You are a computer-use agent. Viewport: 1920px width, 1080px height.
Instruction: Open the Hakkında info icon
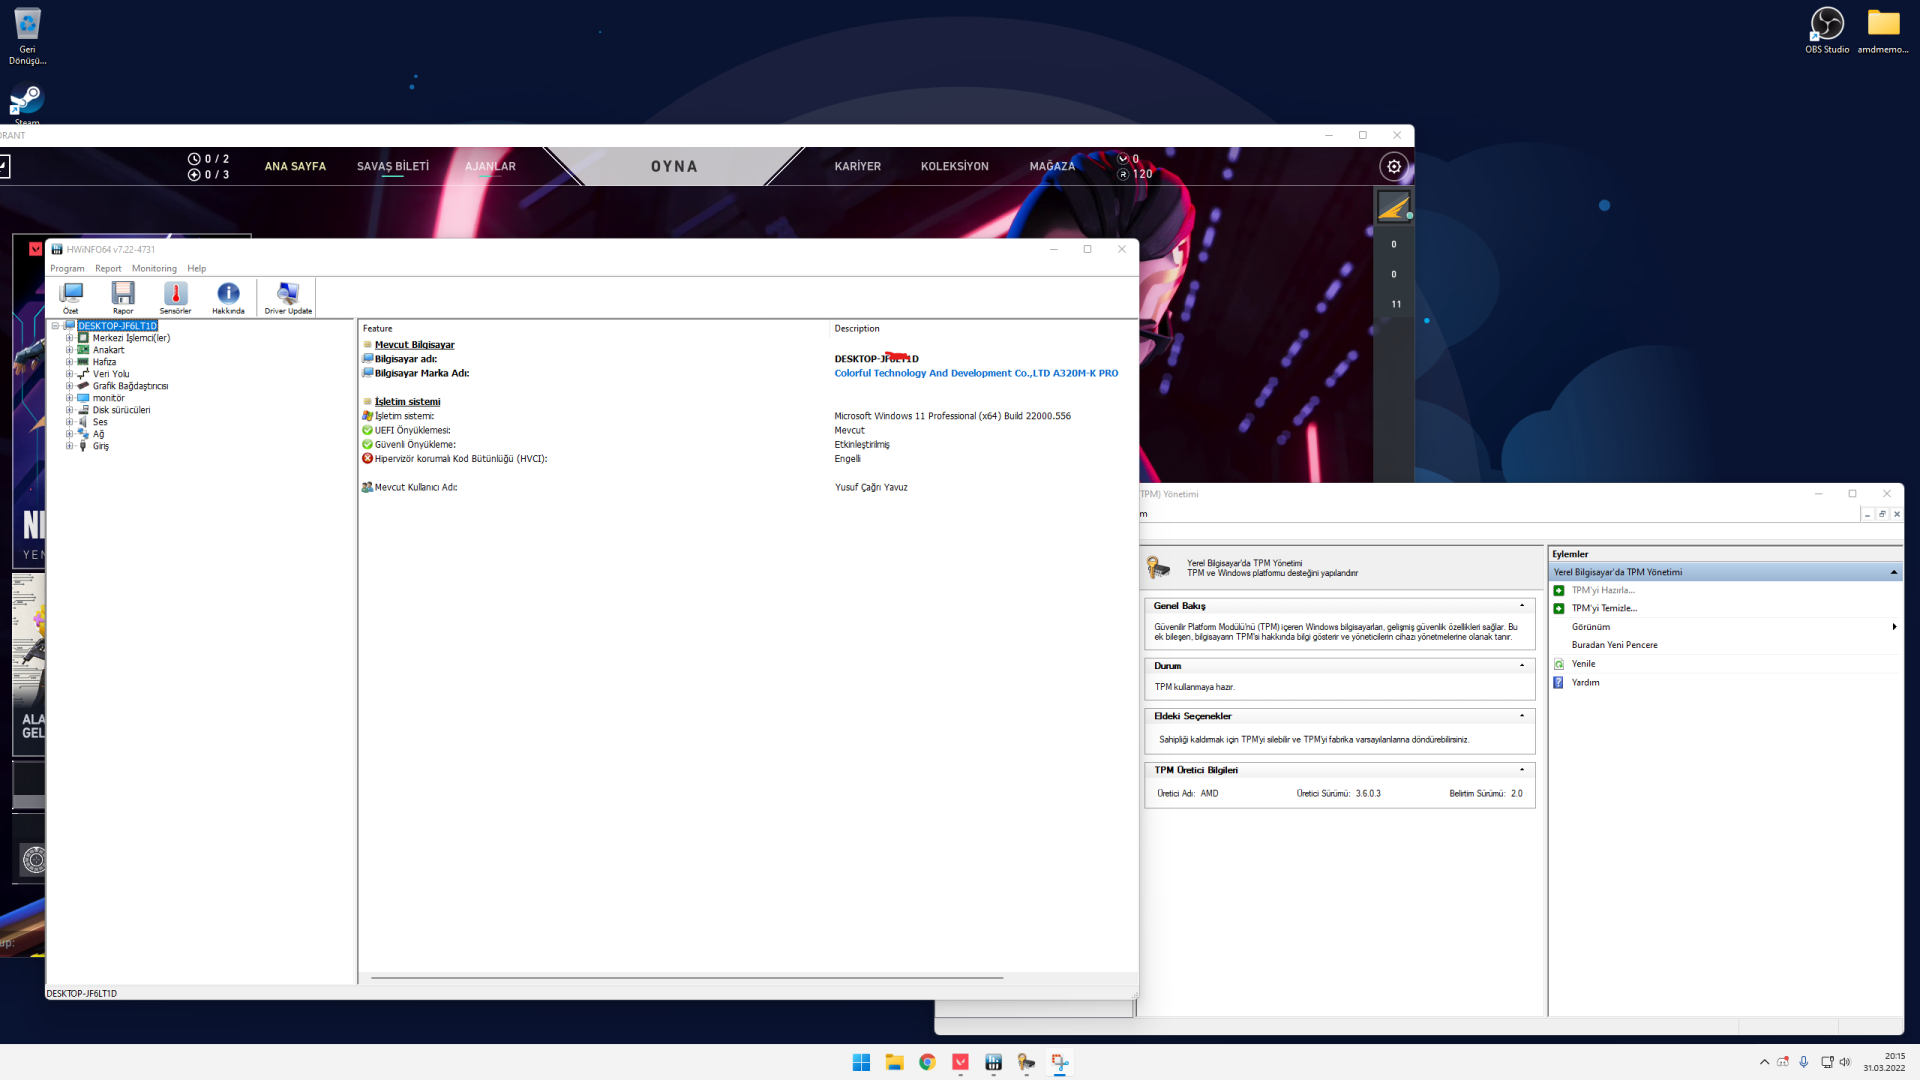click(x=228, y=296)
